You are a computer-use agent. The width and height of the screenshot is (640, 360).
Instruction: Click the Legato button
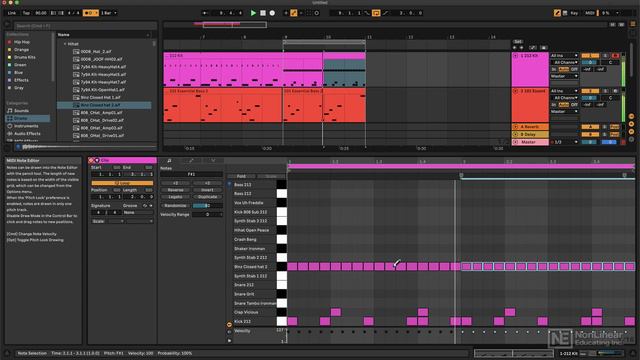(175, 197)
